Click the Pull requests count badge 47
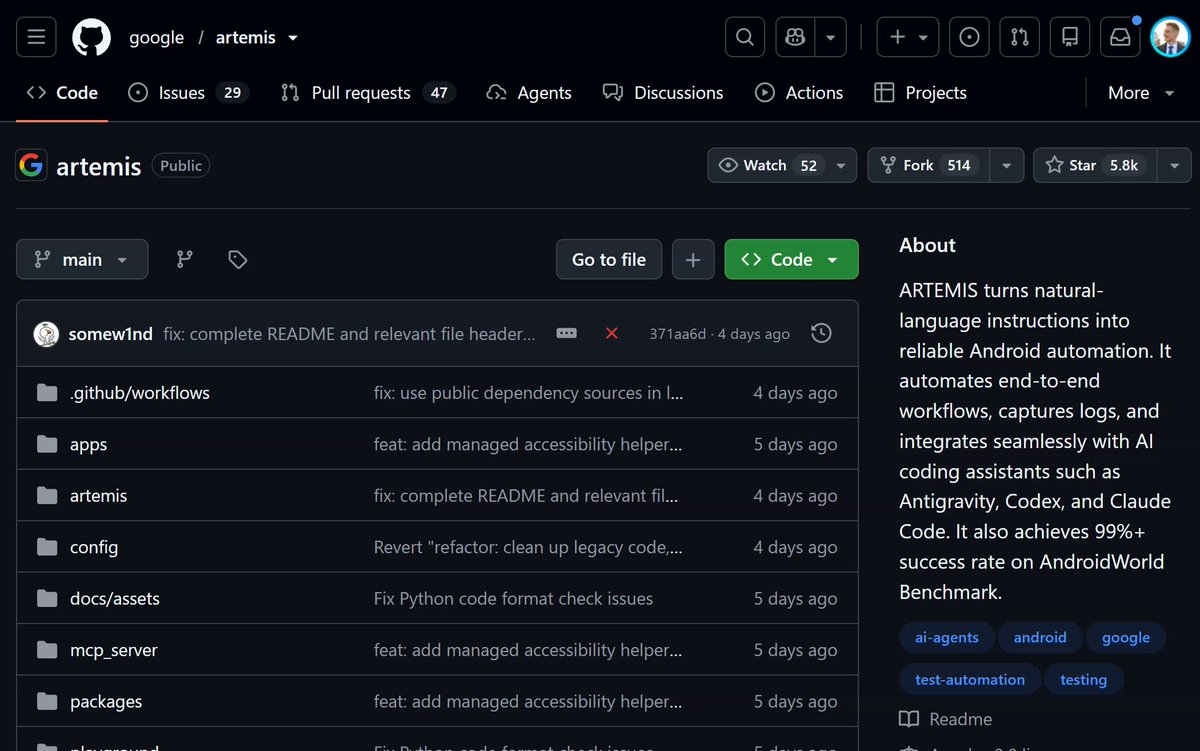This screenshot has width=1200, height=751. [439, 92]
